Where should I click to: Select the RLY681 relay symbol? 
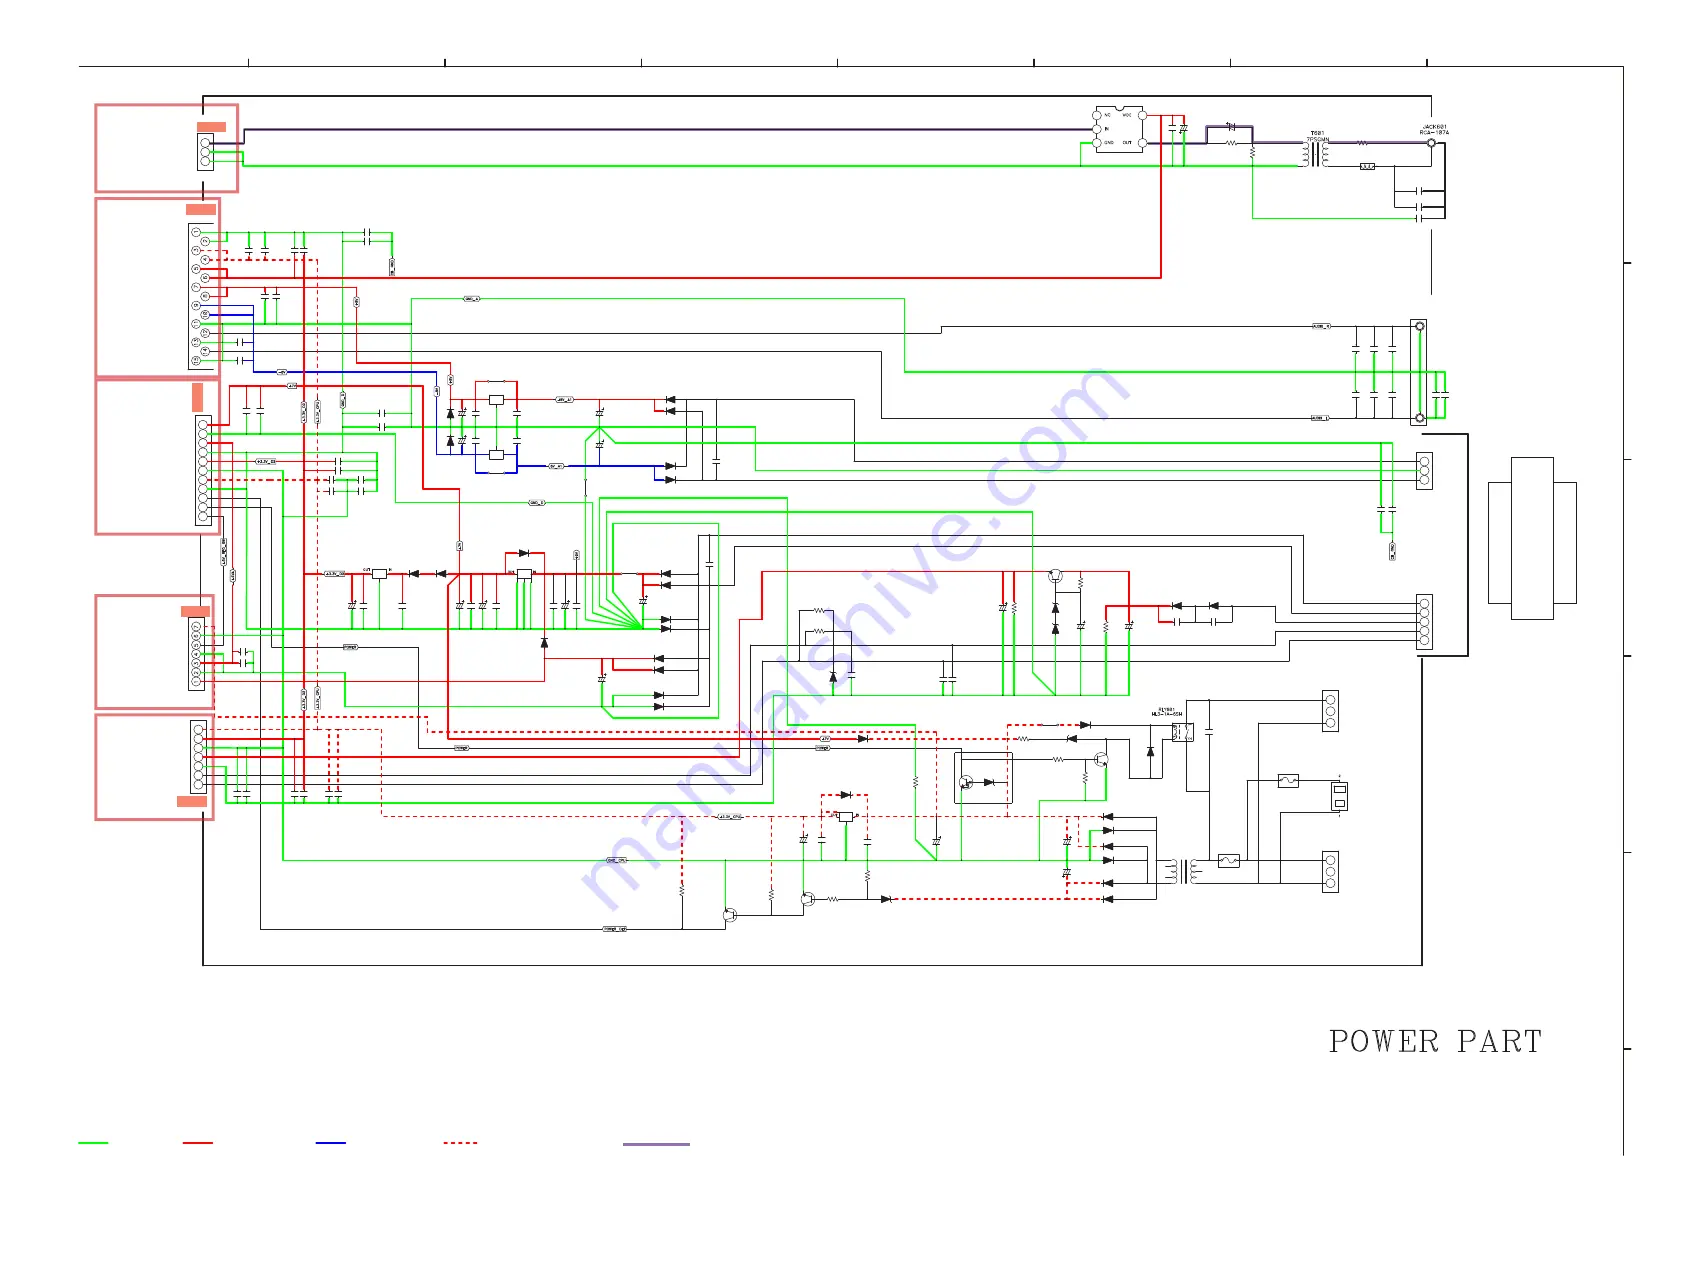[x=1182, y=731]
